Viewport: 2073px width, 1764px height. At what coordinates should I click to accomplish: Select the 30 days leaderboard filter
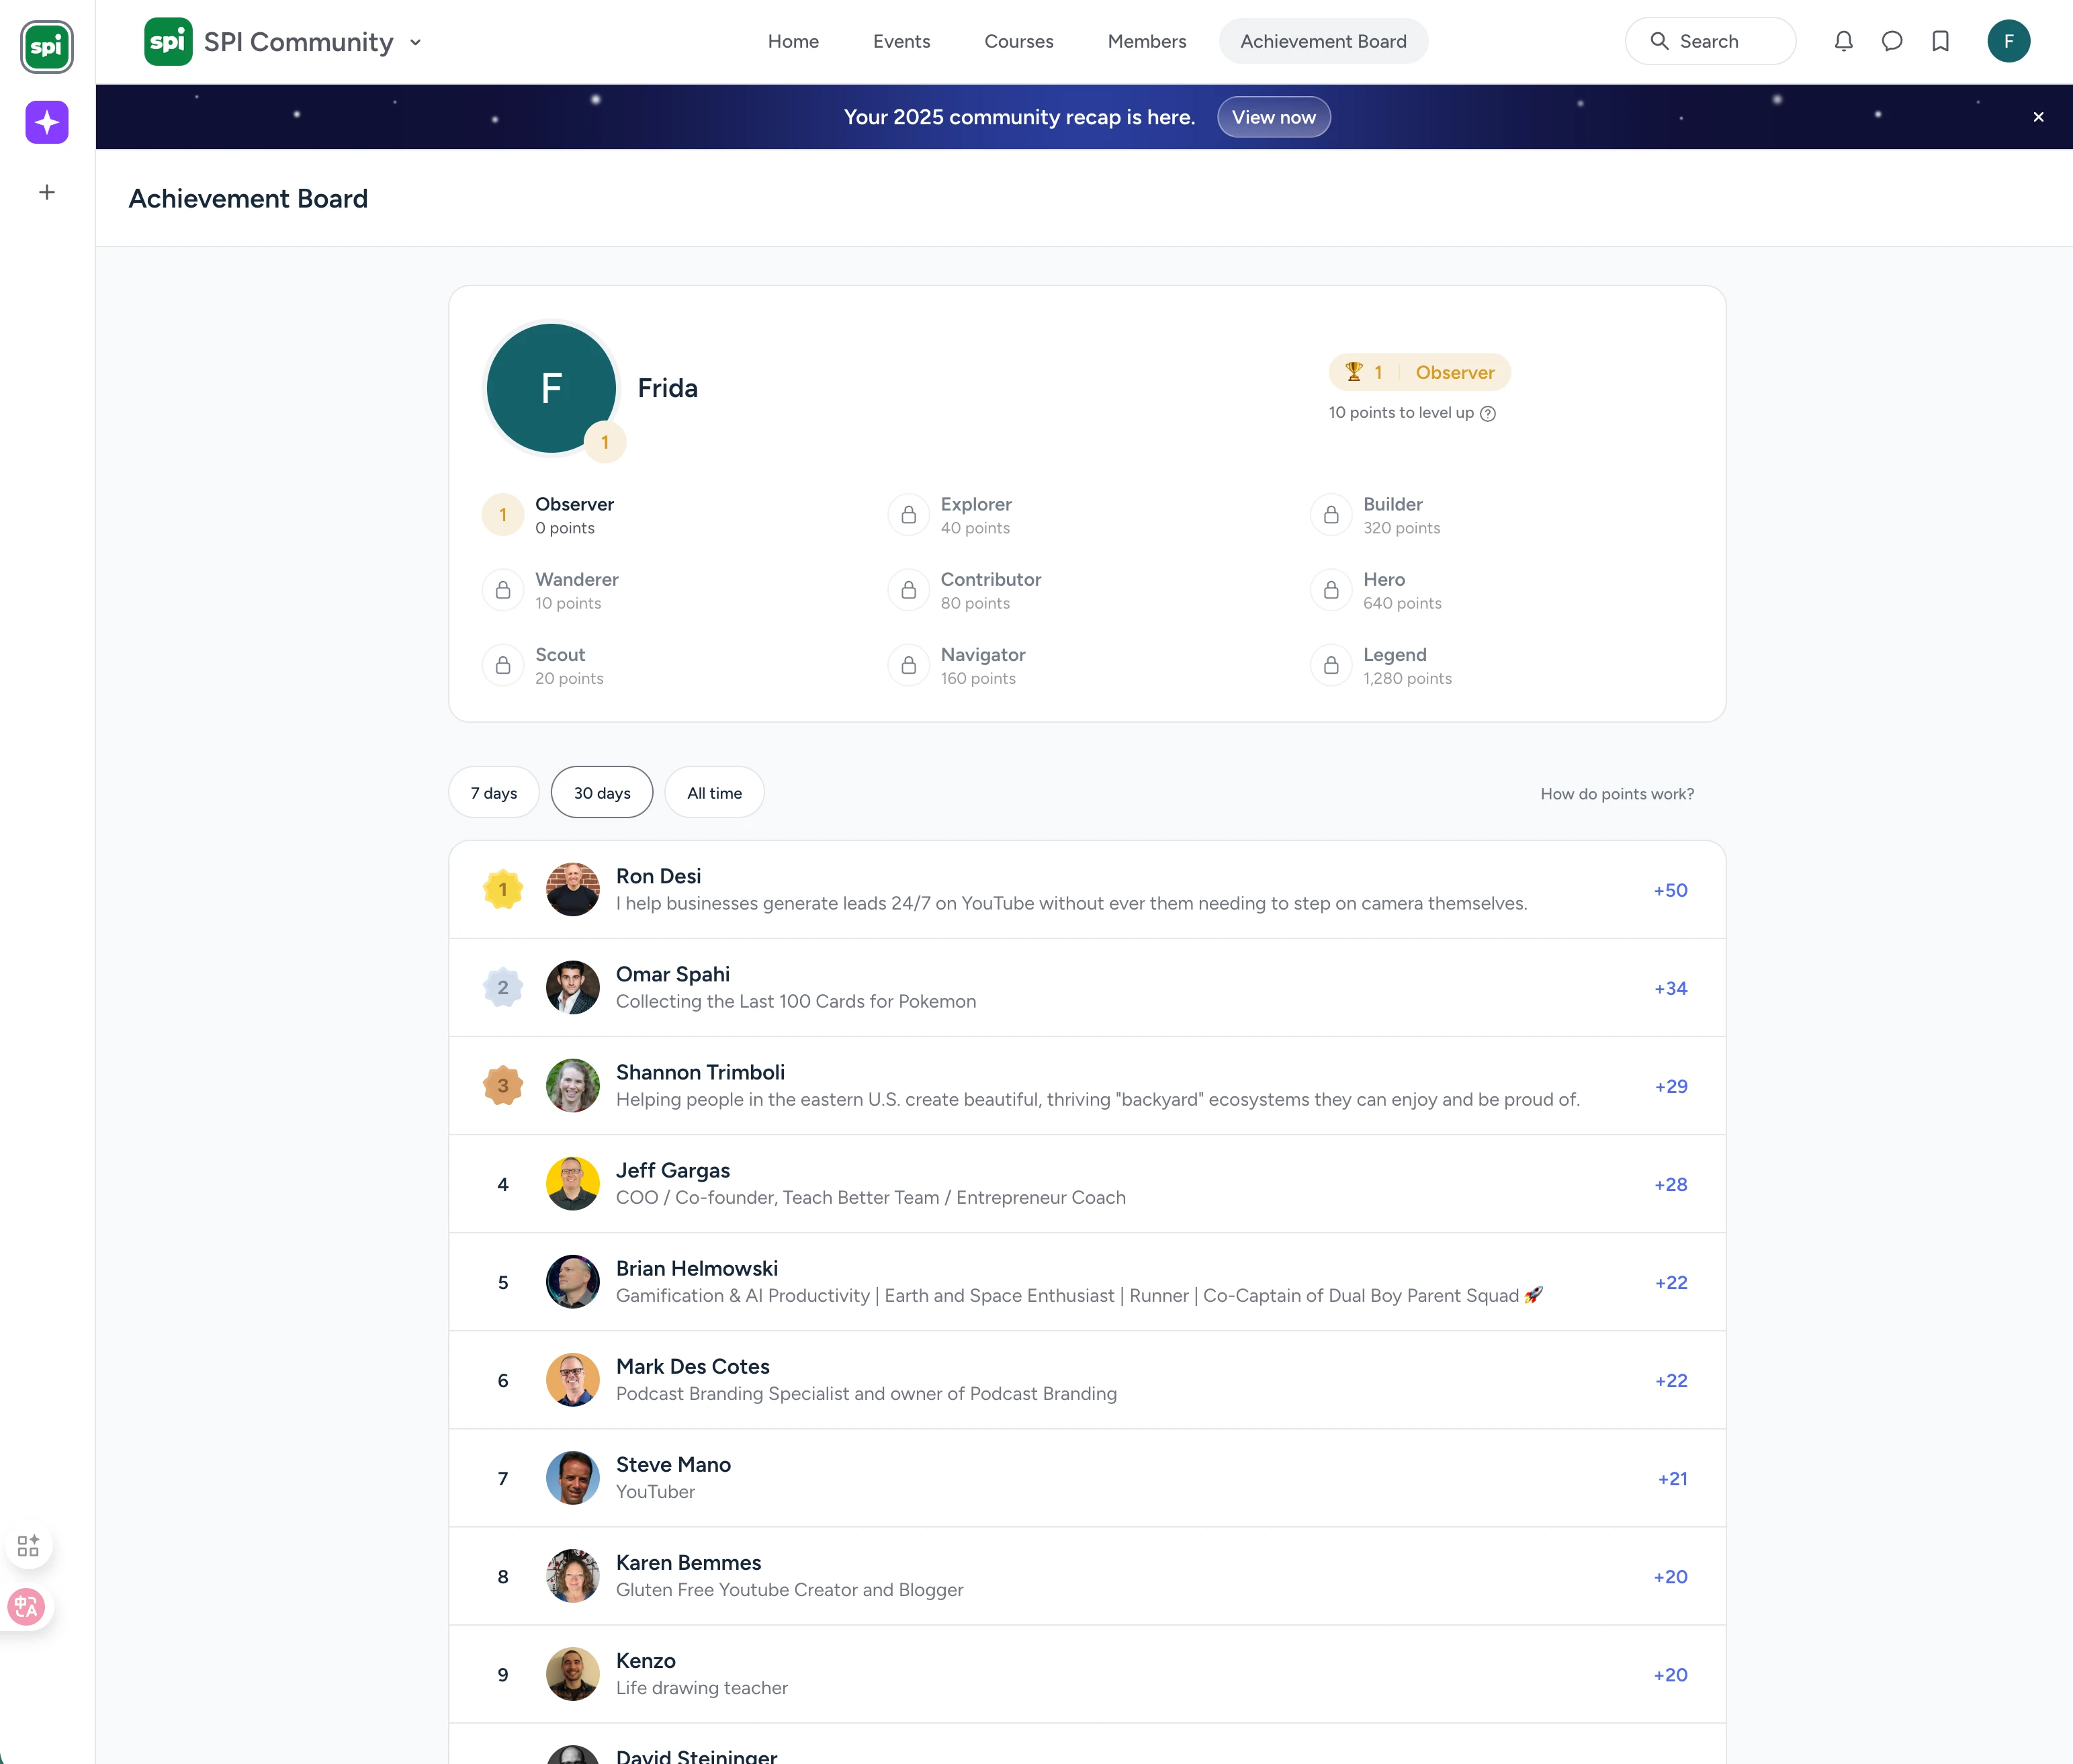pyautogui.click(x=602, y=793)
